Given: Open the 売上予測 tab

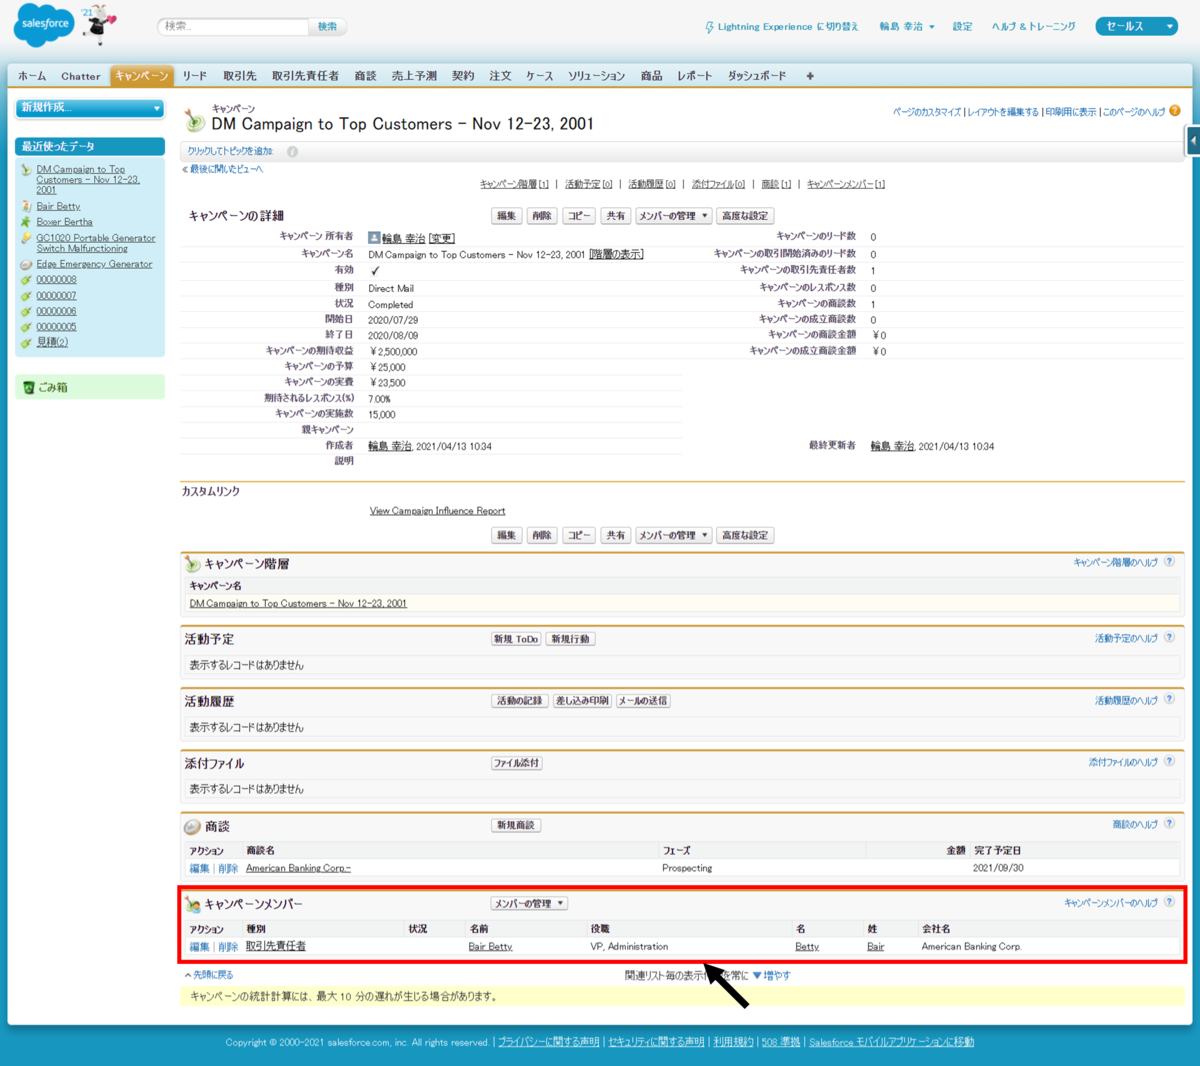Looking at the screenshot, I should (414, 76).
